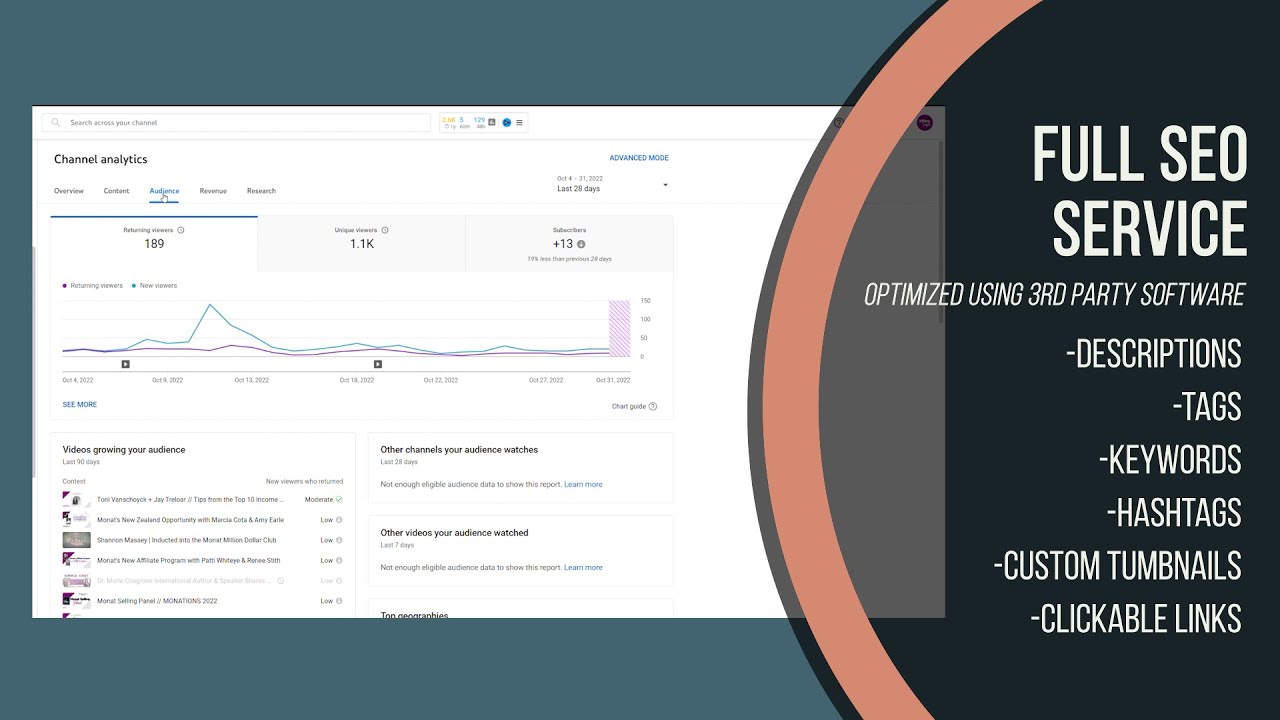
Task: Click info icon beside Unique viewers
Action: [x=385, y=230]
